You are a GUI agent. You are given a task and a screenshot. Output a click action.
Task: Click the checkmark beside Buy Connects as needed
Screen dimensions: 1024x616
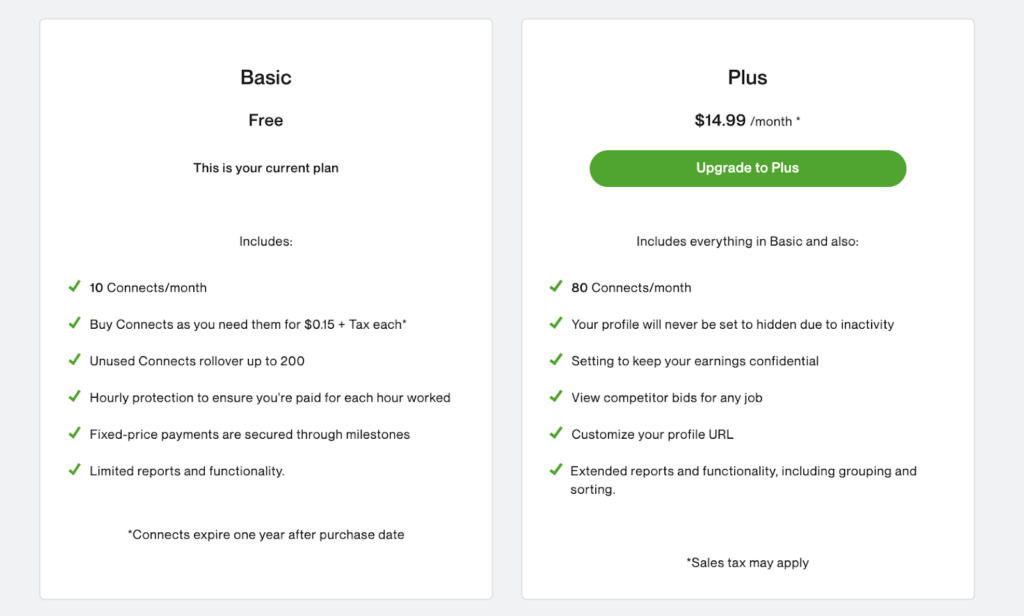click(x=74, y=323)
